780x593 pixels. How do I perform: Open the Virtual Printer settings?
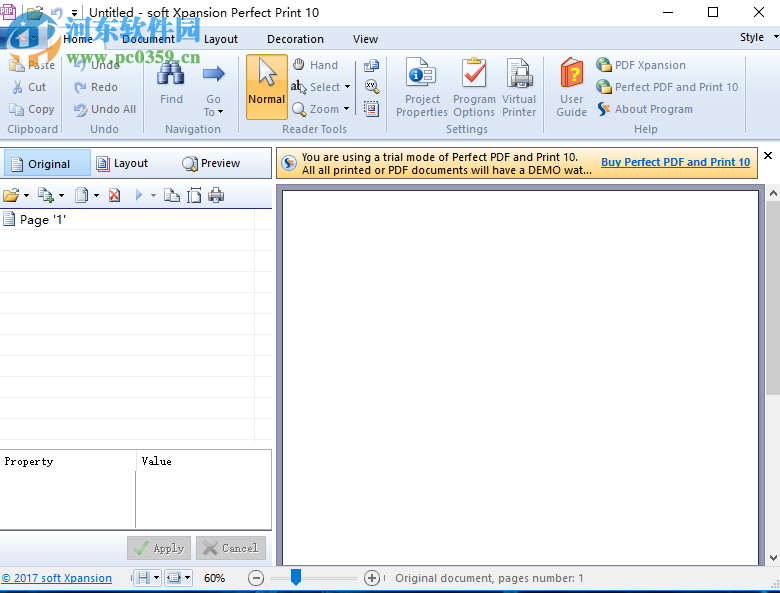[x=519, y=87]
